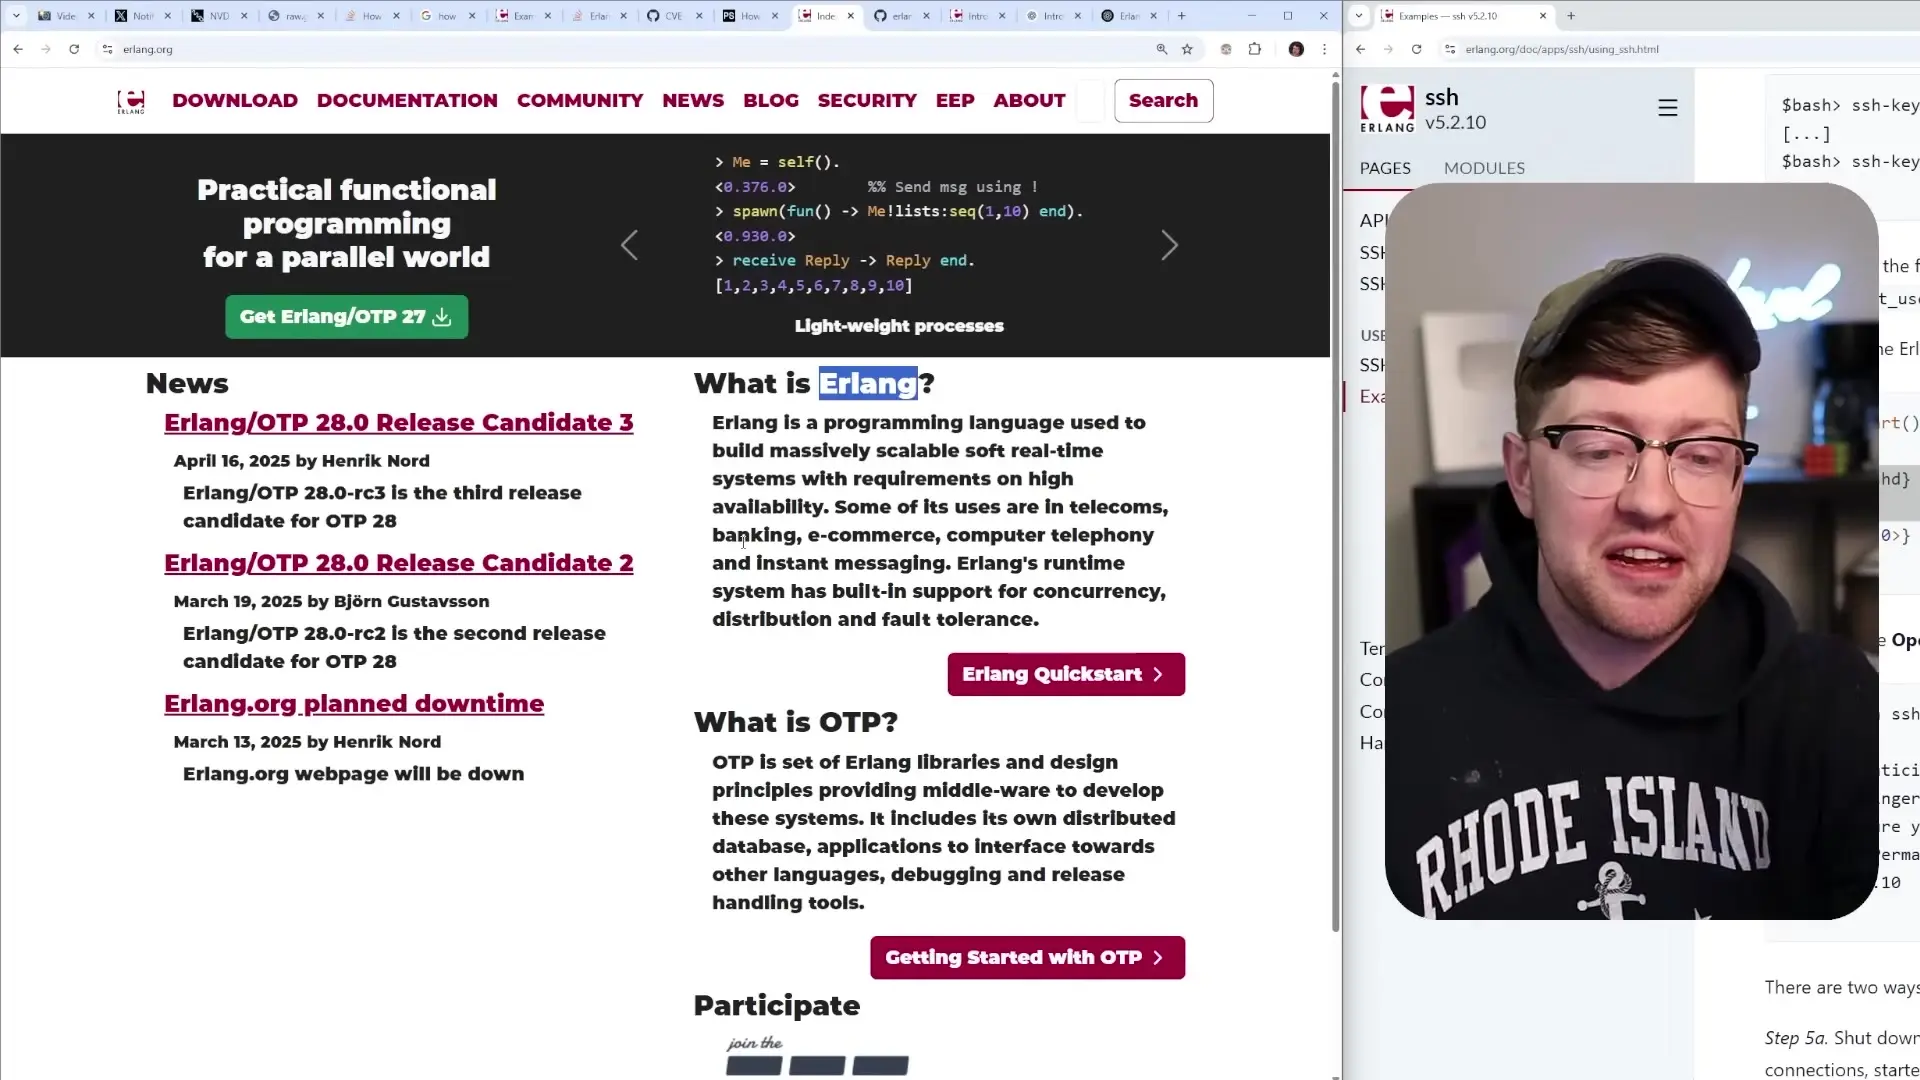Click the Search button on erlang.org
This screenshot has height=1080, width=1920.
[1163, 100]
